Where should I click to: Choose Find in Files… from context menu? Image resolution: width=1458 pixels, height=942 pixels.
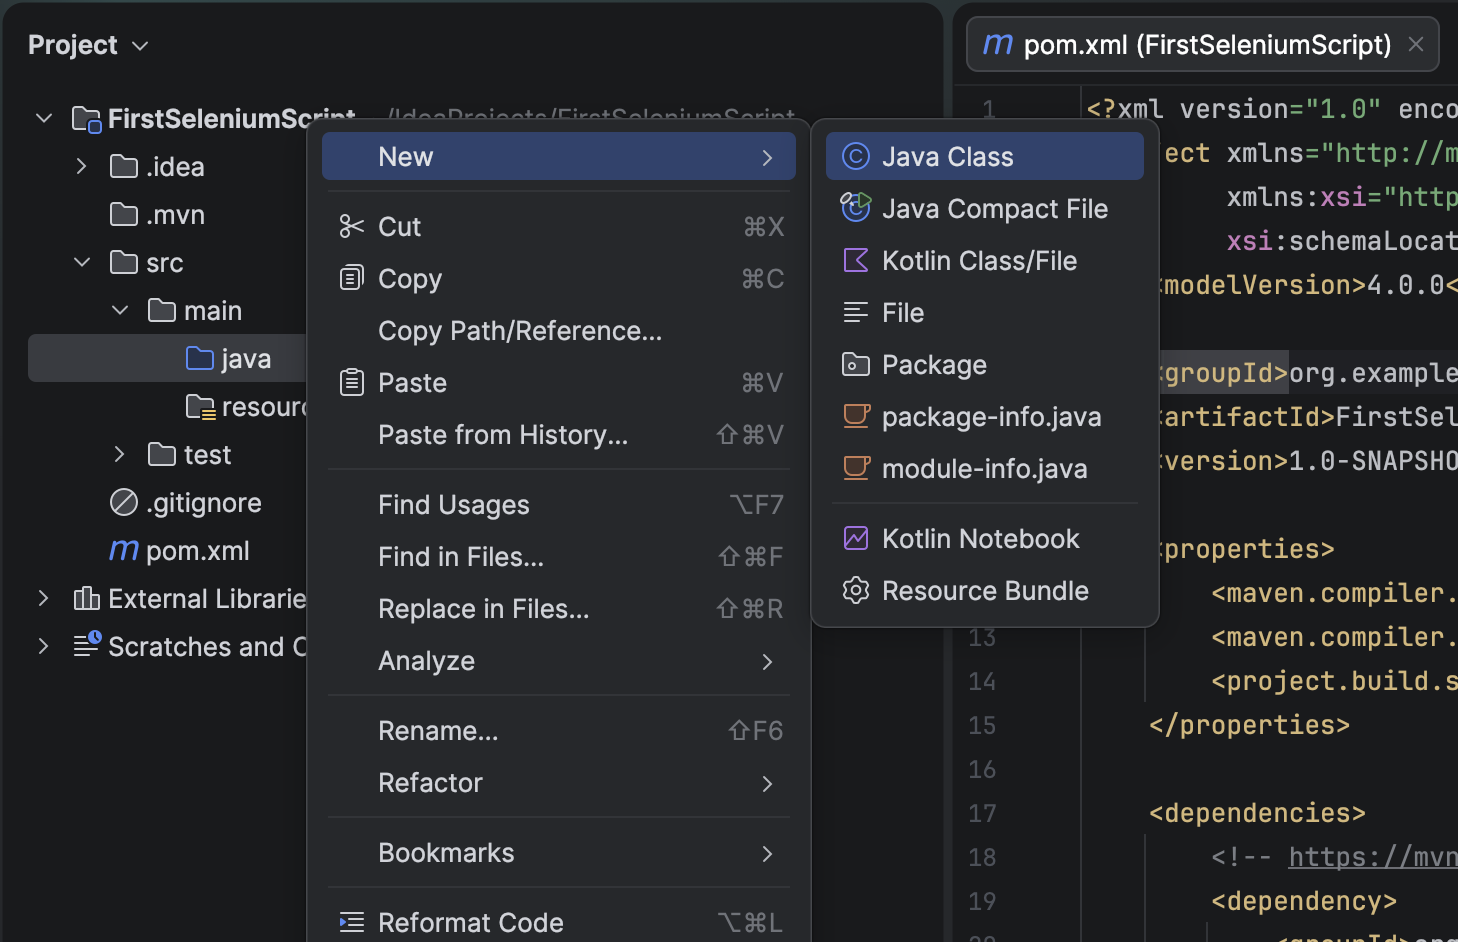[x=461, y=557]
